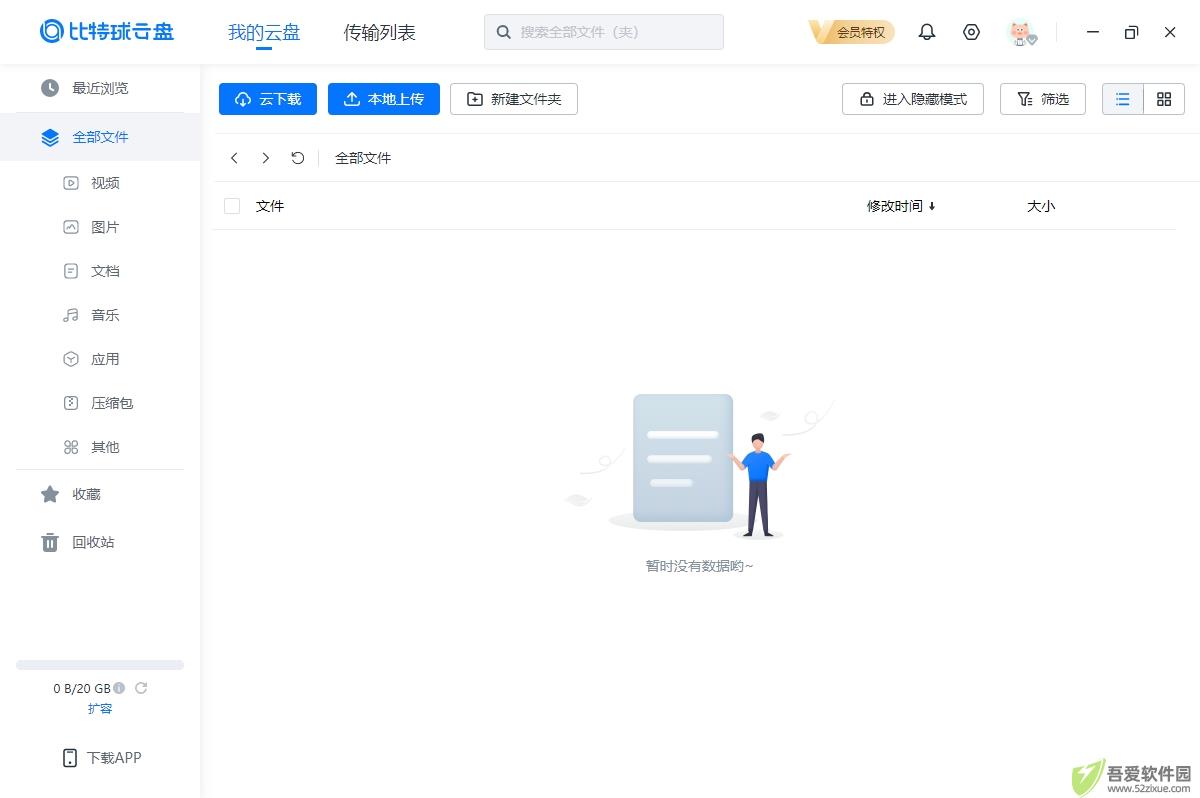Switch to grid view
1200x798 pixels.
pos(1164,99)
